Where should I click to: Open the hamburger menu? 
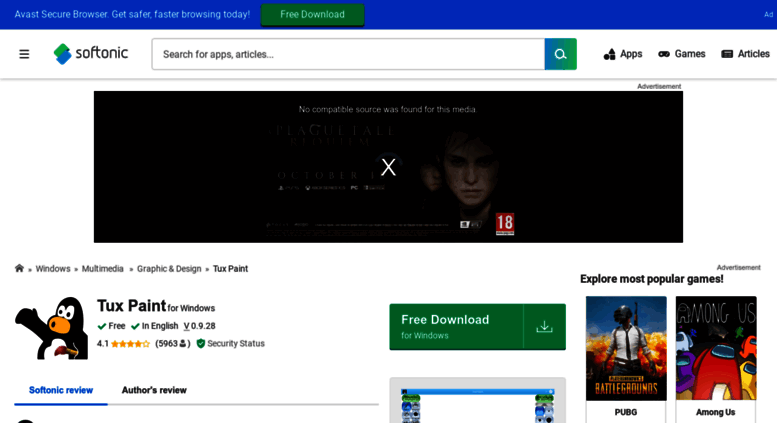click(24, 54)
